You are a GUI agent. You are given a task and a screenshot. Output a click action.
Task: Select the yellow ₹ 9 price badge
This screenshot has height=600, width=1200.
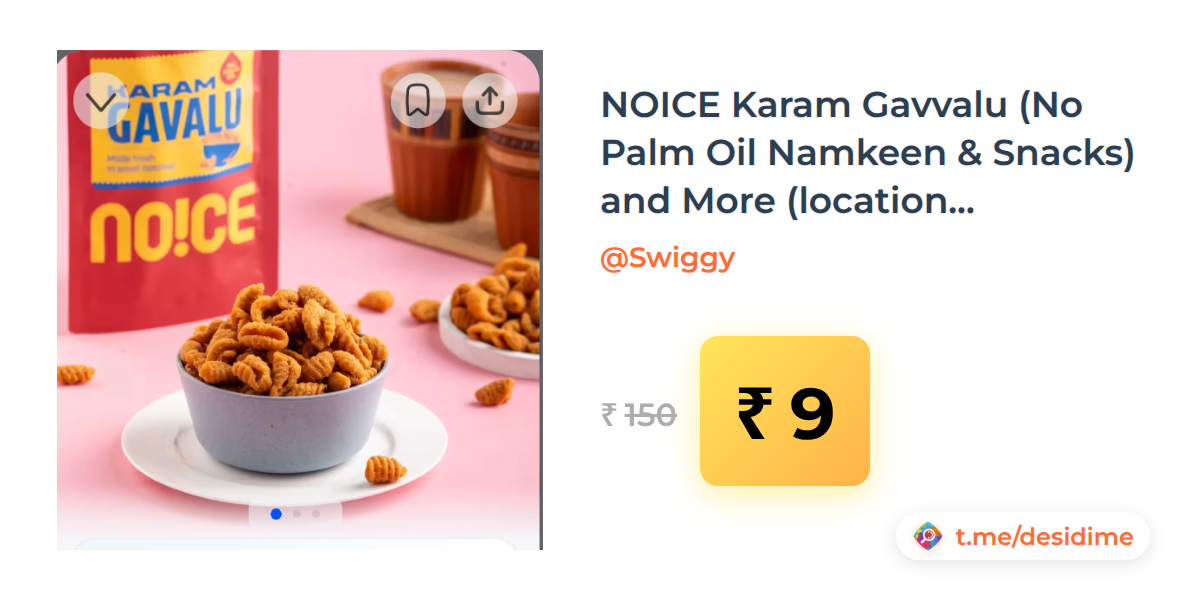pos(785,411)
